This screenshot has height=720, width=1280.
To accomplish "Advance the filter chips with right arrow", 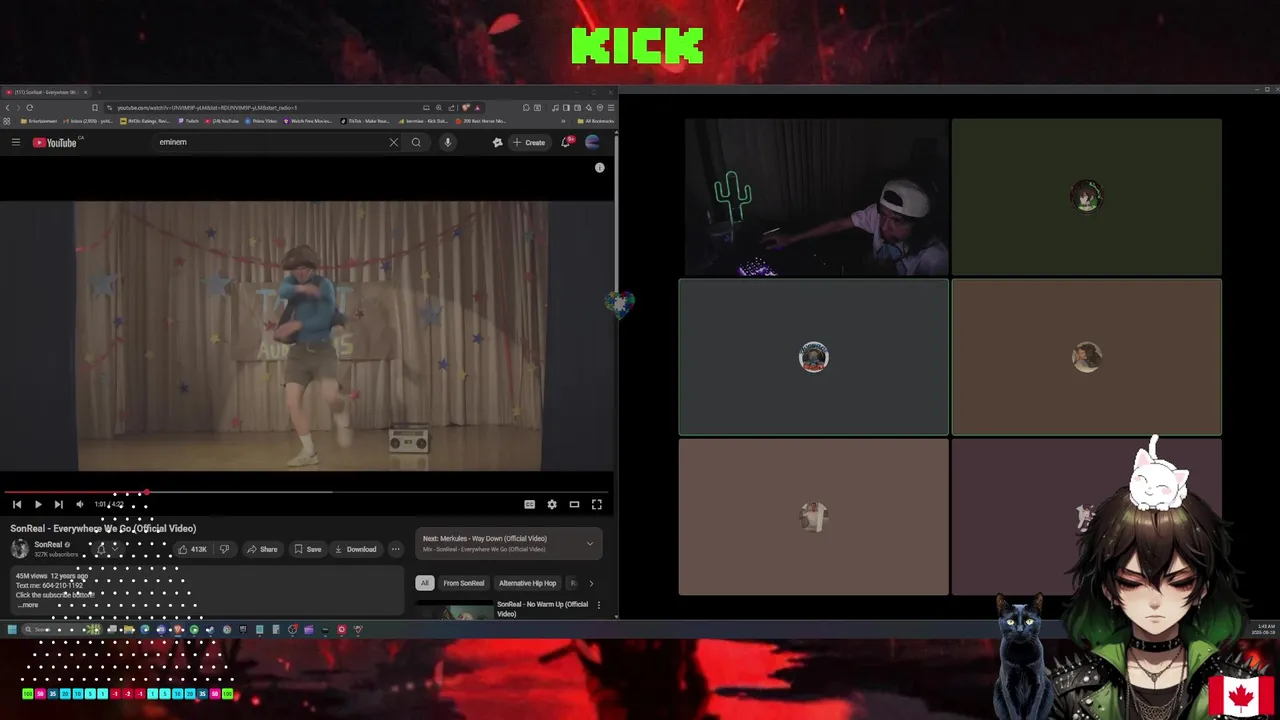I will [591, 583].
